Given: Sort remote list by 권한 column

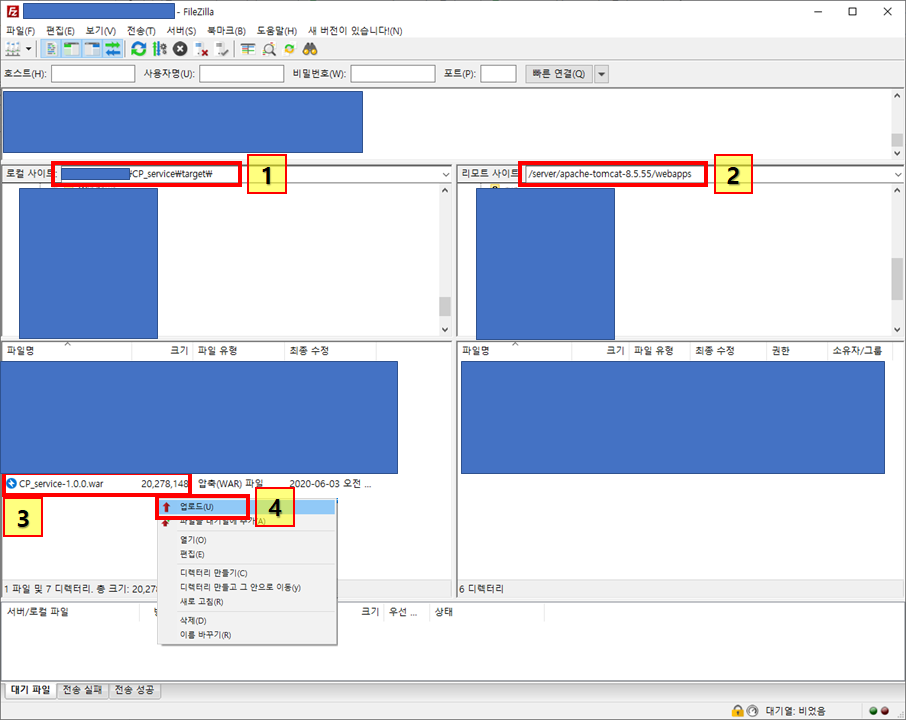Looking at the screenshot, I should click(797, 350).
